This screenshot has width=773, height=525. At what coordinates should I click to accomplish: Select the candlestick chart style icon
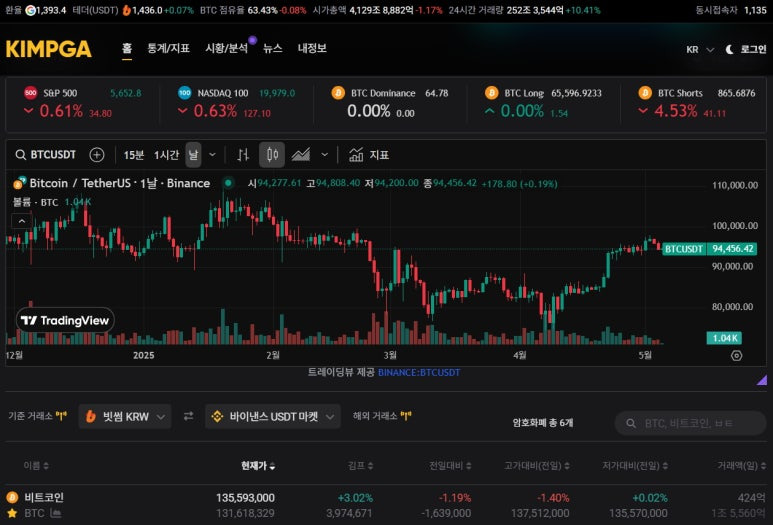click(x=272, y=155)
